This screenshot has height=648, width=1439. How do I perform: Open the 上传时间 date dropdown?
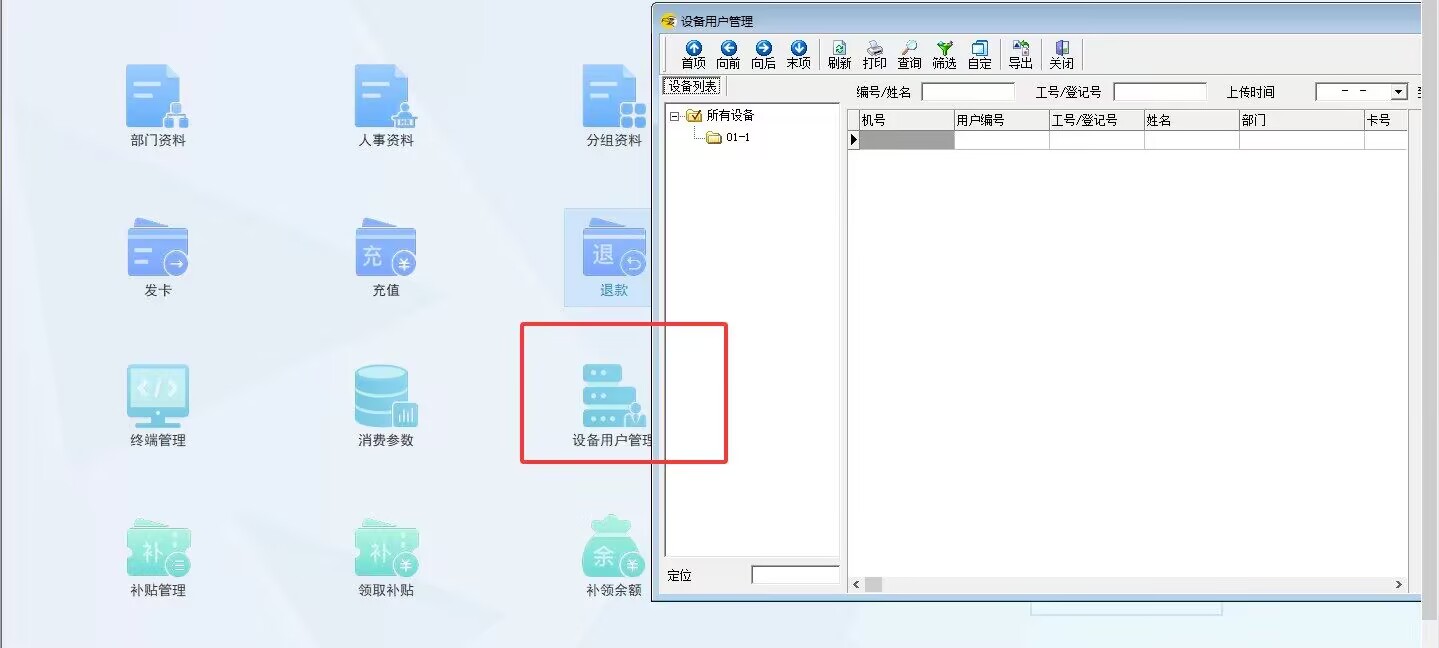click(1399, 92)
